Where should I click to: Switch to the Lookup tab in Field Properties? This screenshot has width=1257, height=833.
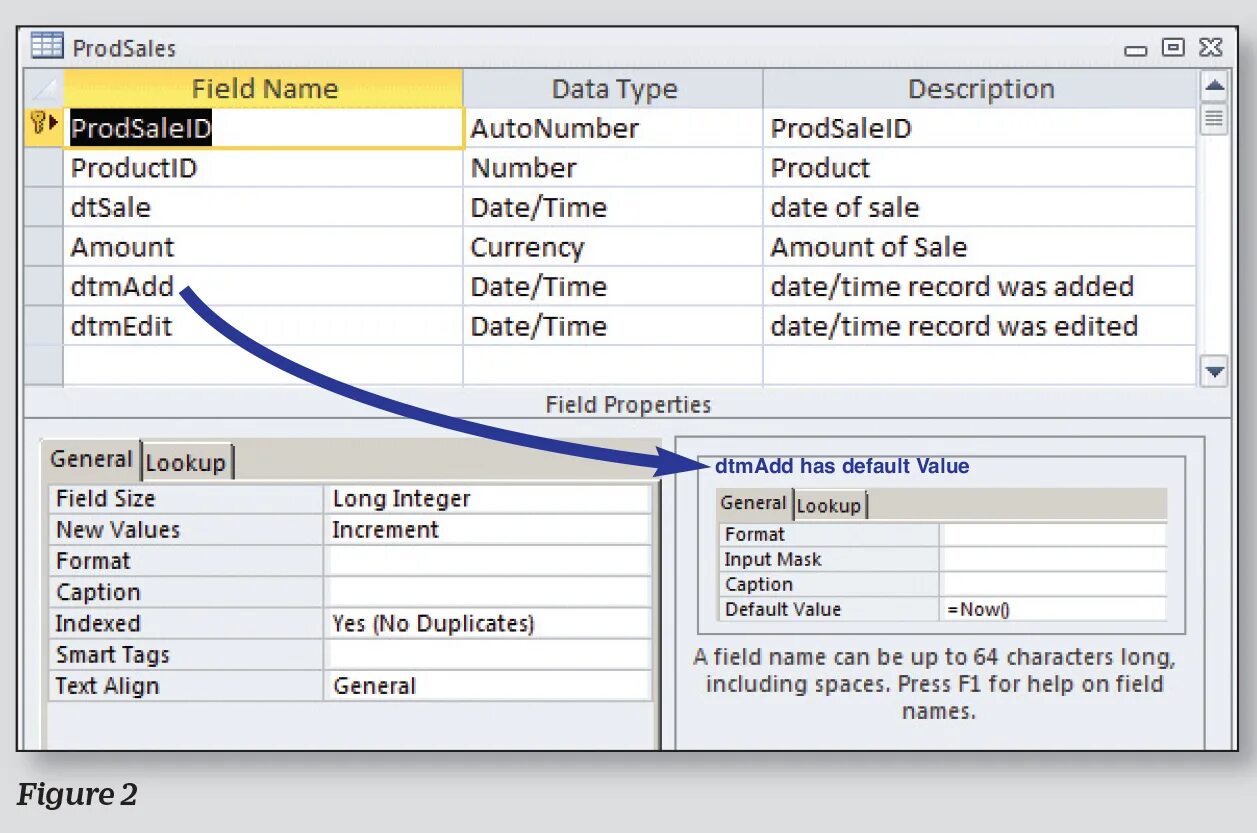click(185, 461)
